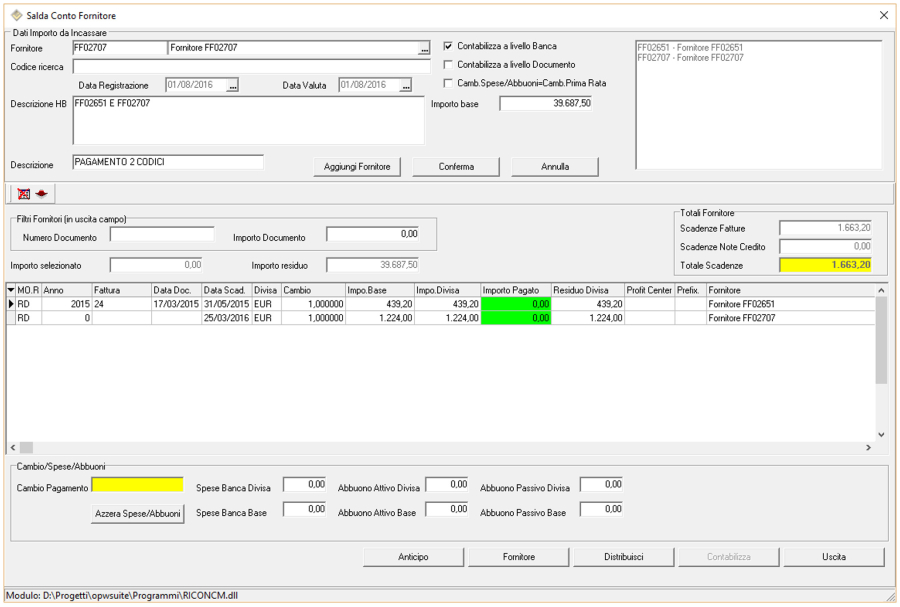Click the grid scroll up arrow
900x607 pixels.
[x=881, y=290]
